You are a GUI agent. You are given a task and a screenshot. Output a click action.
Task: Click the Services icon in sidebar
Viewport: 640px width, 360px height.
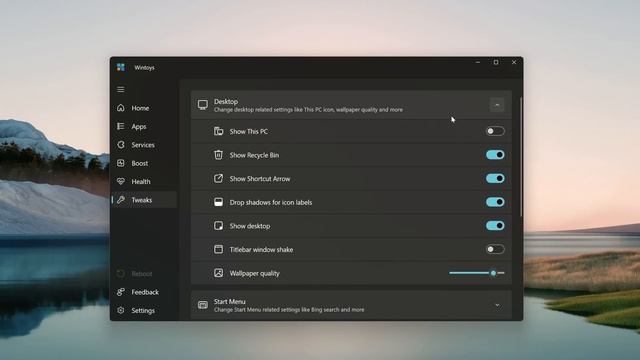(121, 144)
